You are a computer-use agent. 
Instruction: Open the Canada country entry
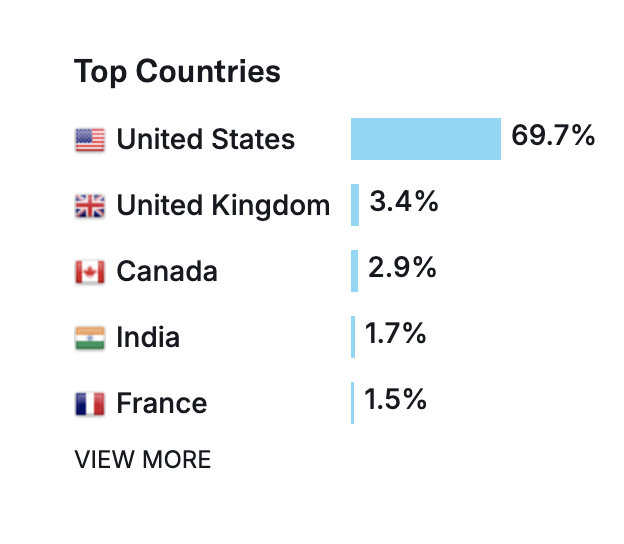(x=167, y=272)
